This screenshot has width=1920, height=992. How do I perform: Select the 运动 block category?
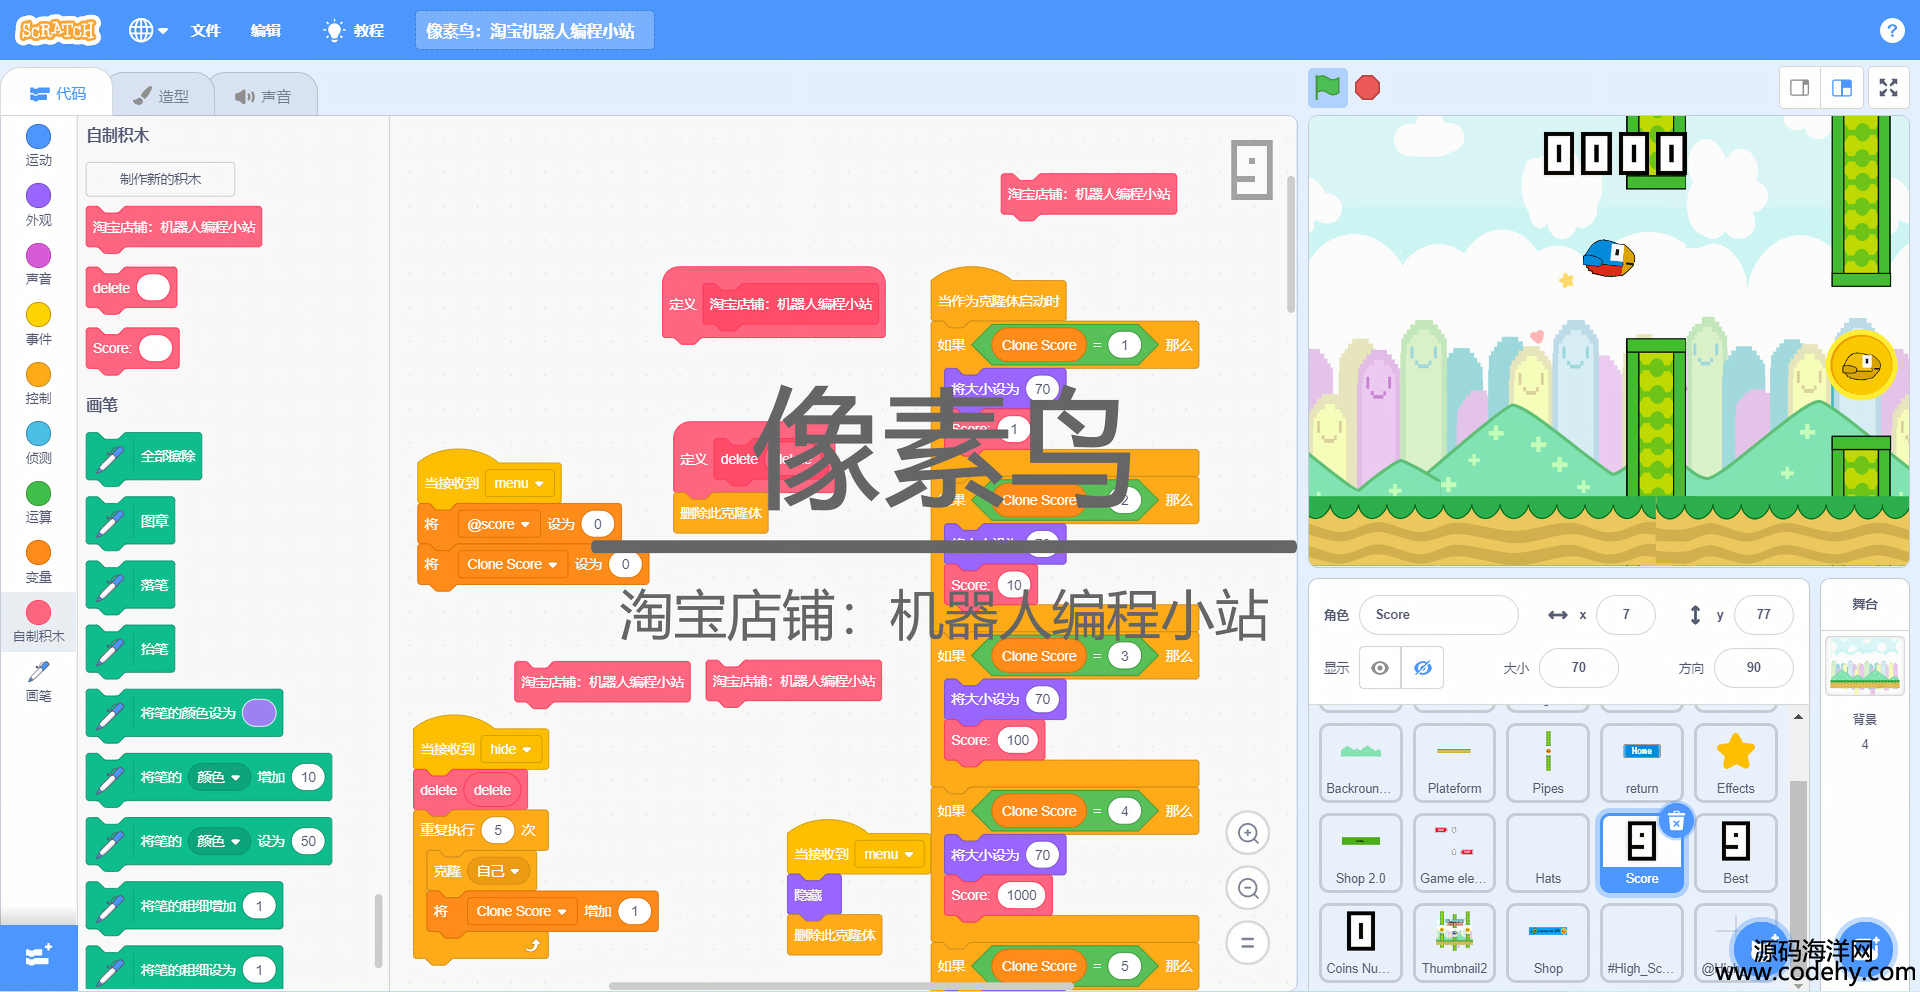click(x=38, y=144)
